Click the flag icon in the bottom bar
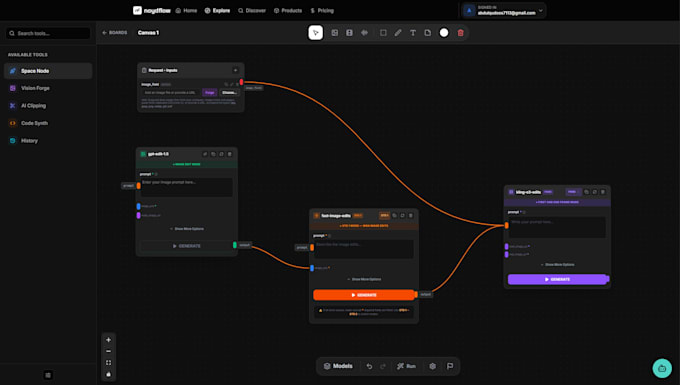The height and width of the screenshot is (385, 680). [x=450, y=366]
